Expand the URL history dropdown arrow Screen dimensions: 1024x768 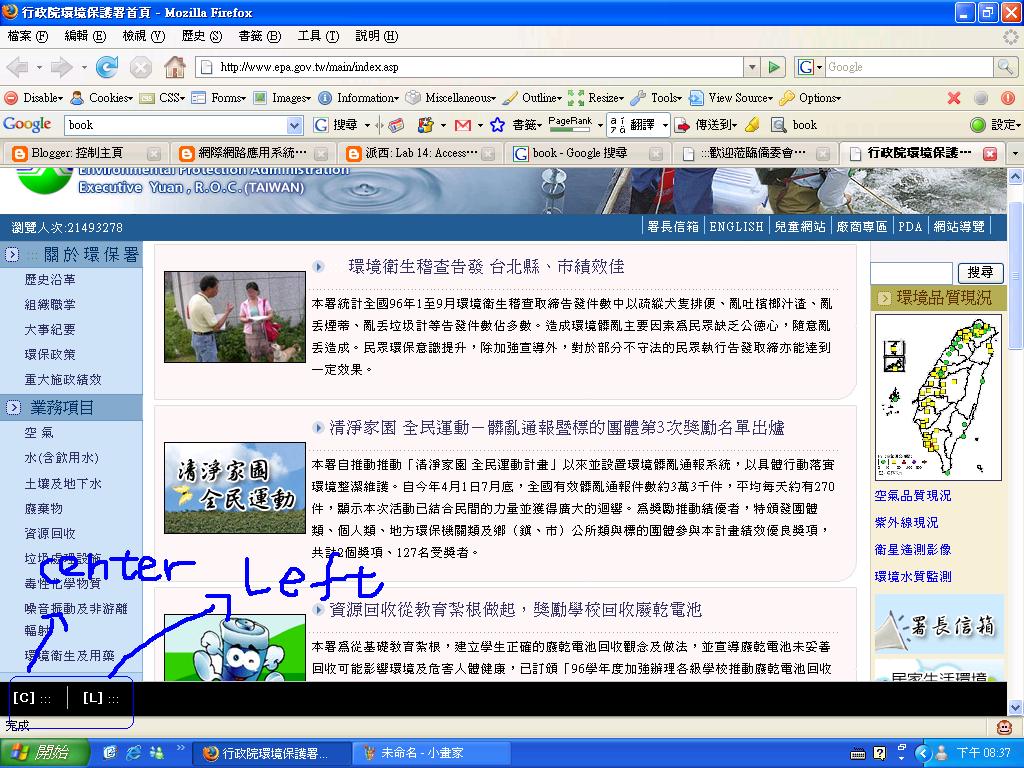(752, 67)
